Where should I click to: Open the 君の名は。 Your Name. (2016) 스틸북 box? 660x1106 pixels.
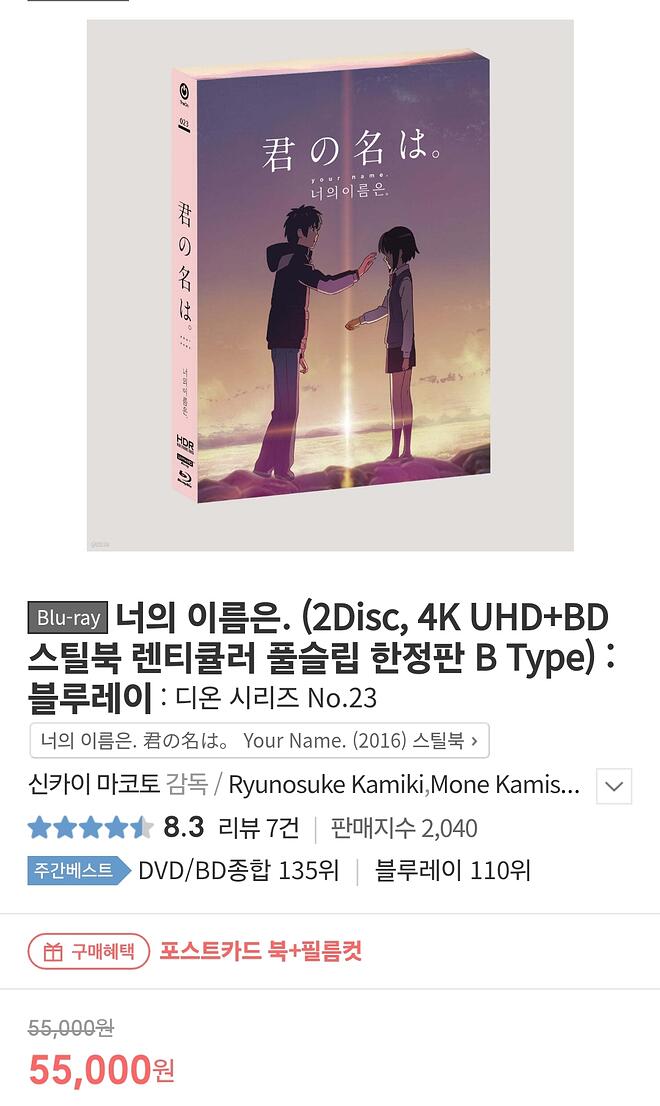tap(259, 741)
